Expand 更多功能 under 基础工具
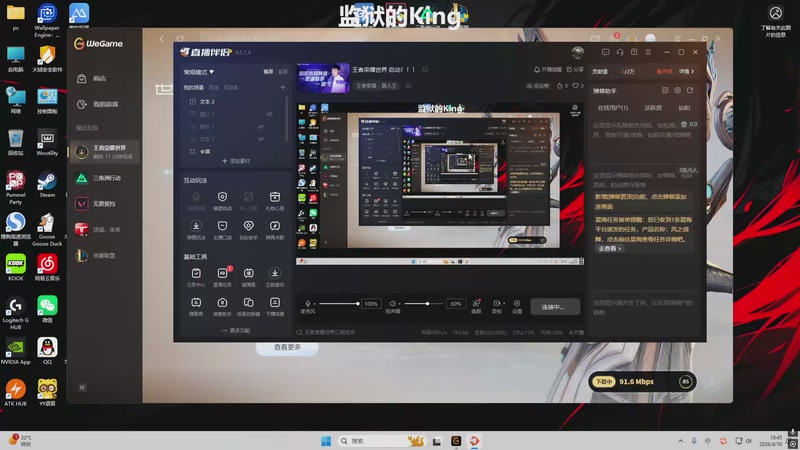Image resolution: width=800 pixels, height=450 pixels. click(x=236, y=331)
